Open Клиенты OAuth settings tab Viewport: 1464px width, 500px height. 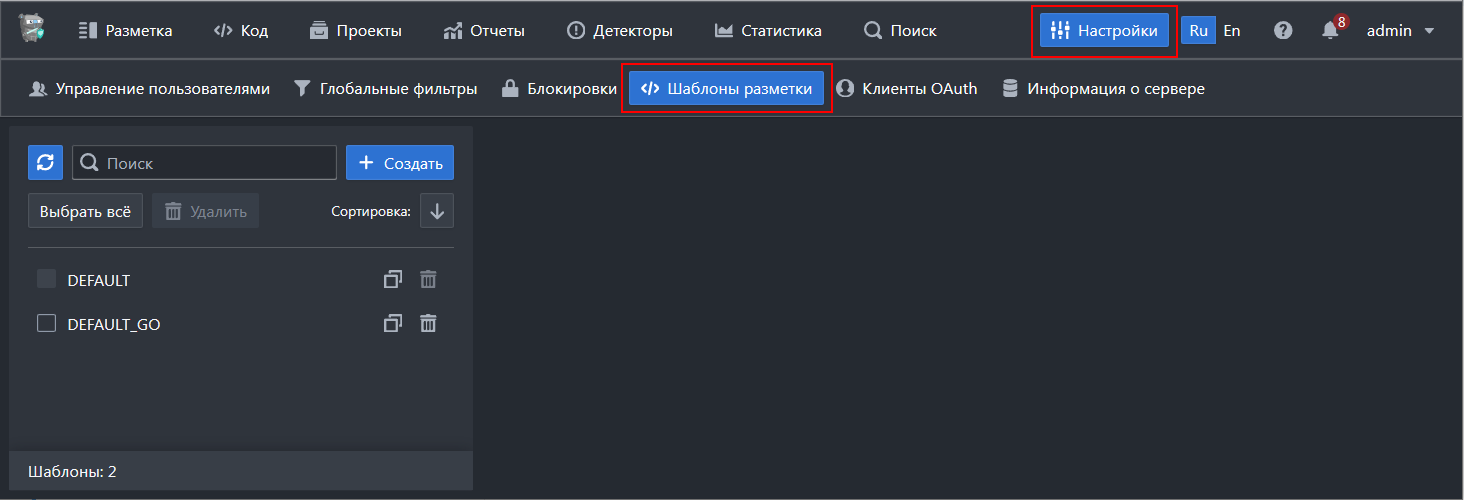[906, 89]
